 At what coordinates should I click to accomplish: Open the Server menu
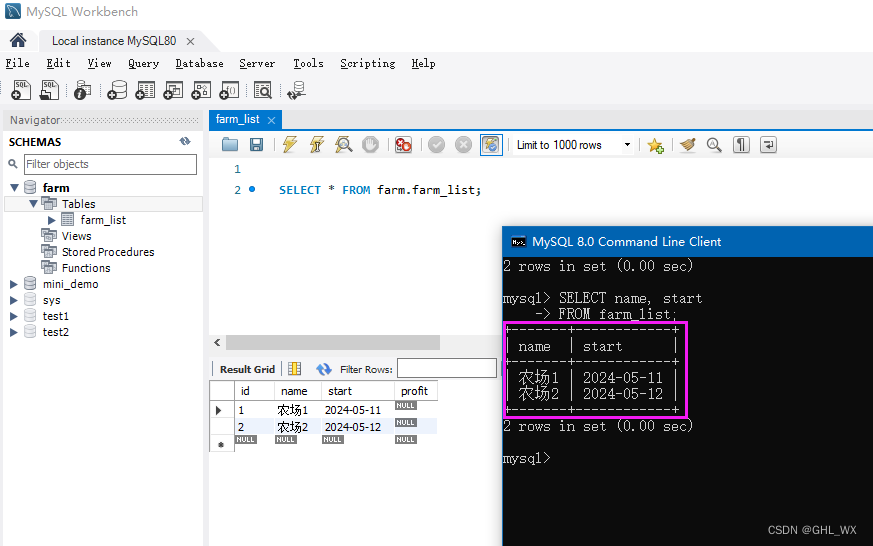click(257, 63)
